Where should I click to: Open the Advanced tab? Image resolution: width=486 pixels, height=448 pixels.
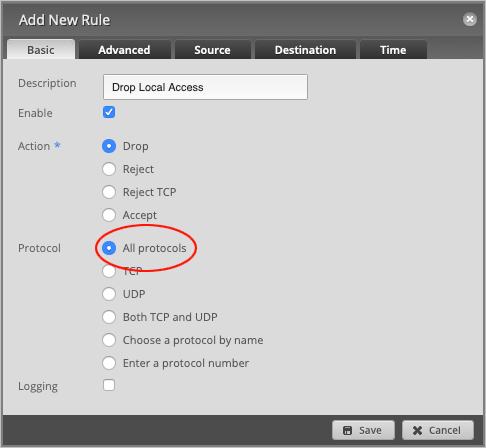click(124, 50)
